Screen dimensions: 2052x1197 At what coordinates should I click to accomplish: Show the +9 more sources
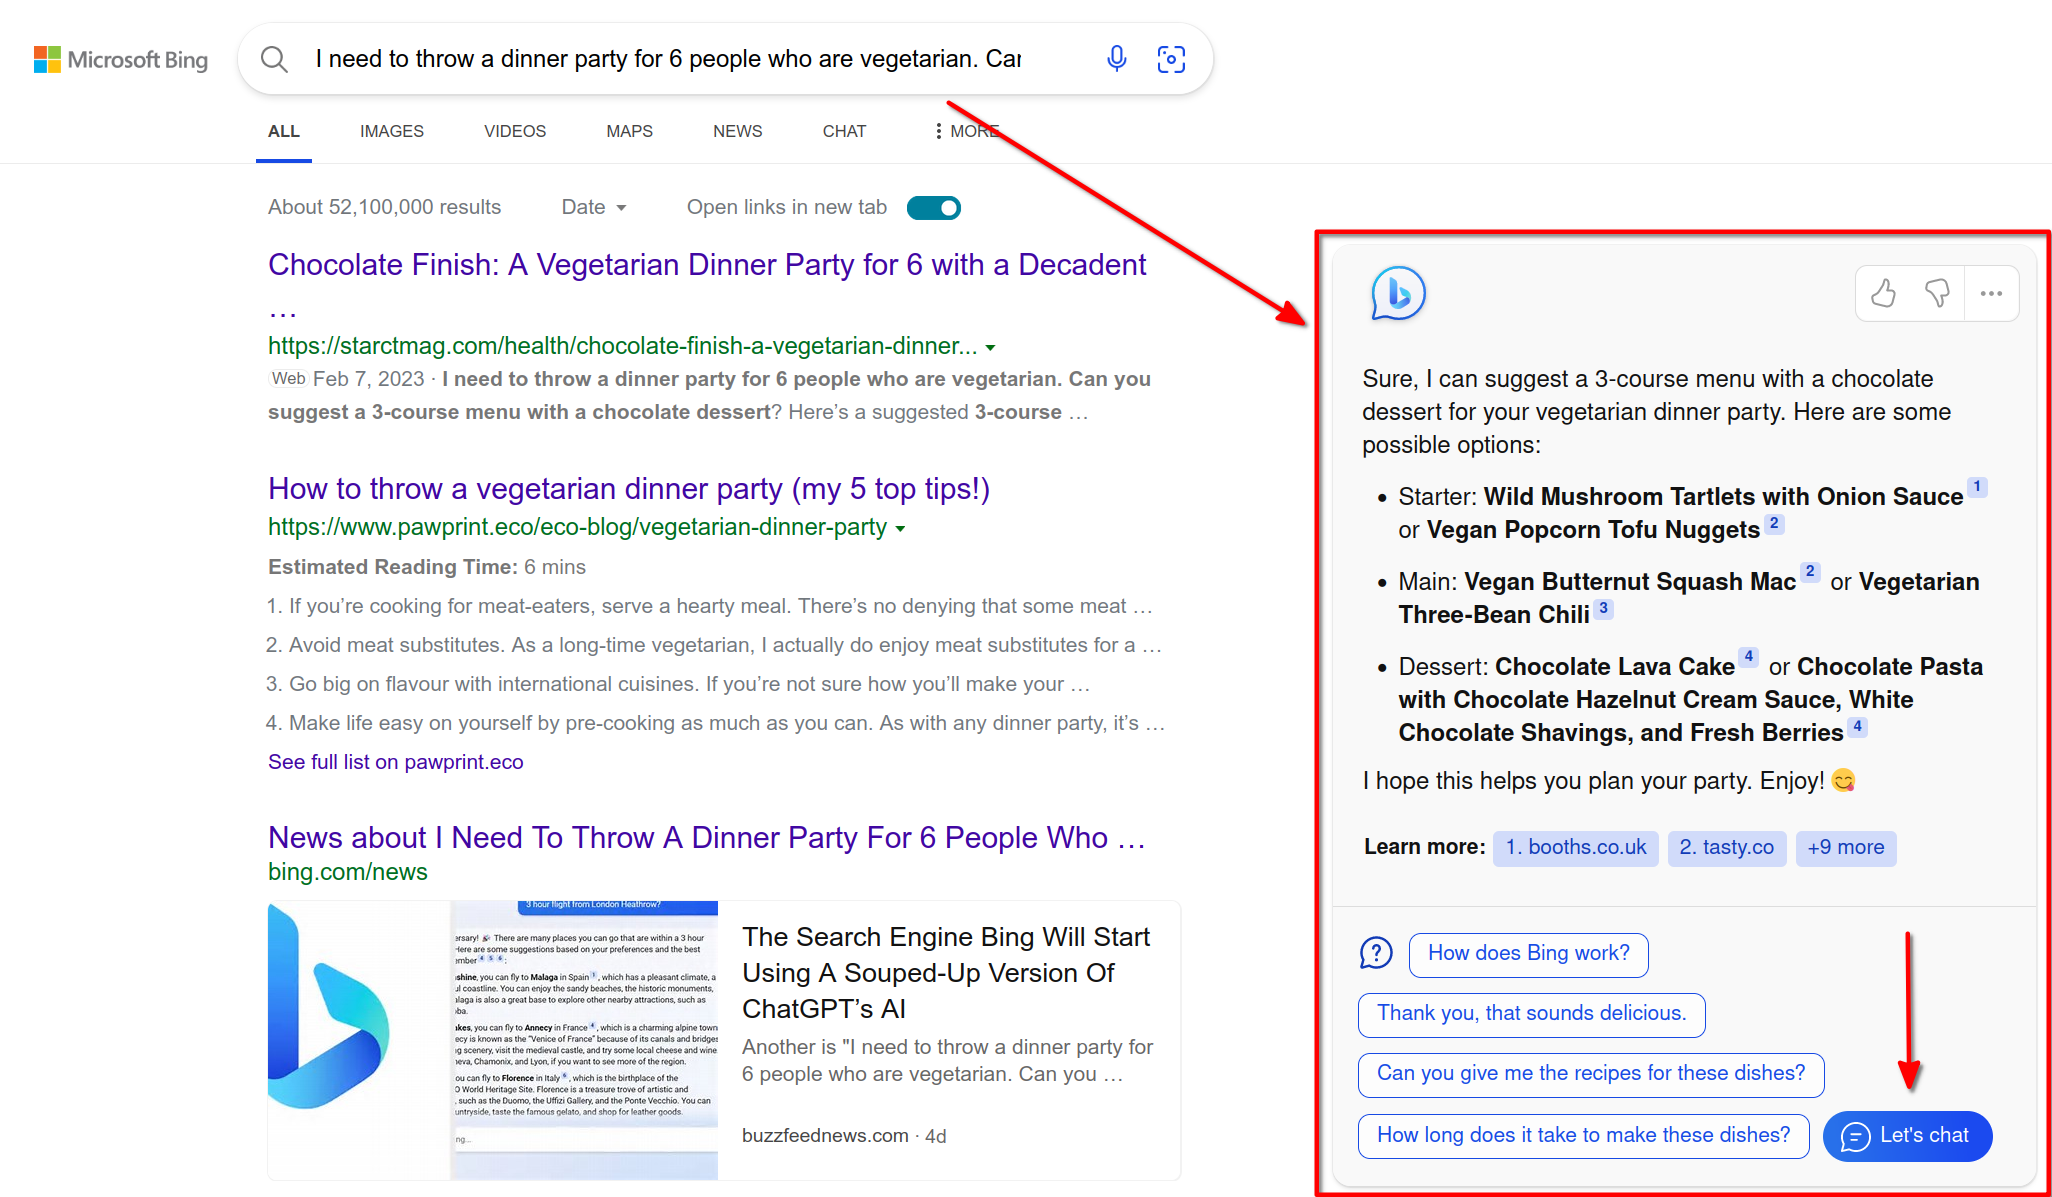1846,848
